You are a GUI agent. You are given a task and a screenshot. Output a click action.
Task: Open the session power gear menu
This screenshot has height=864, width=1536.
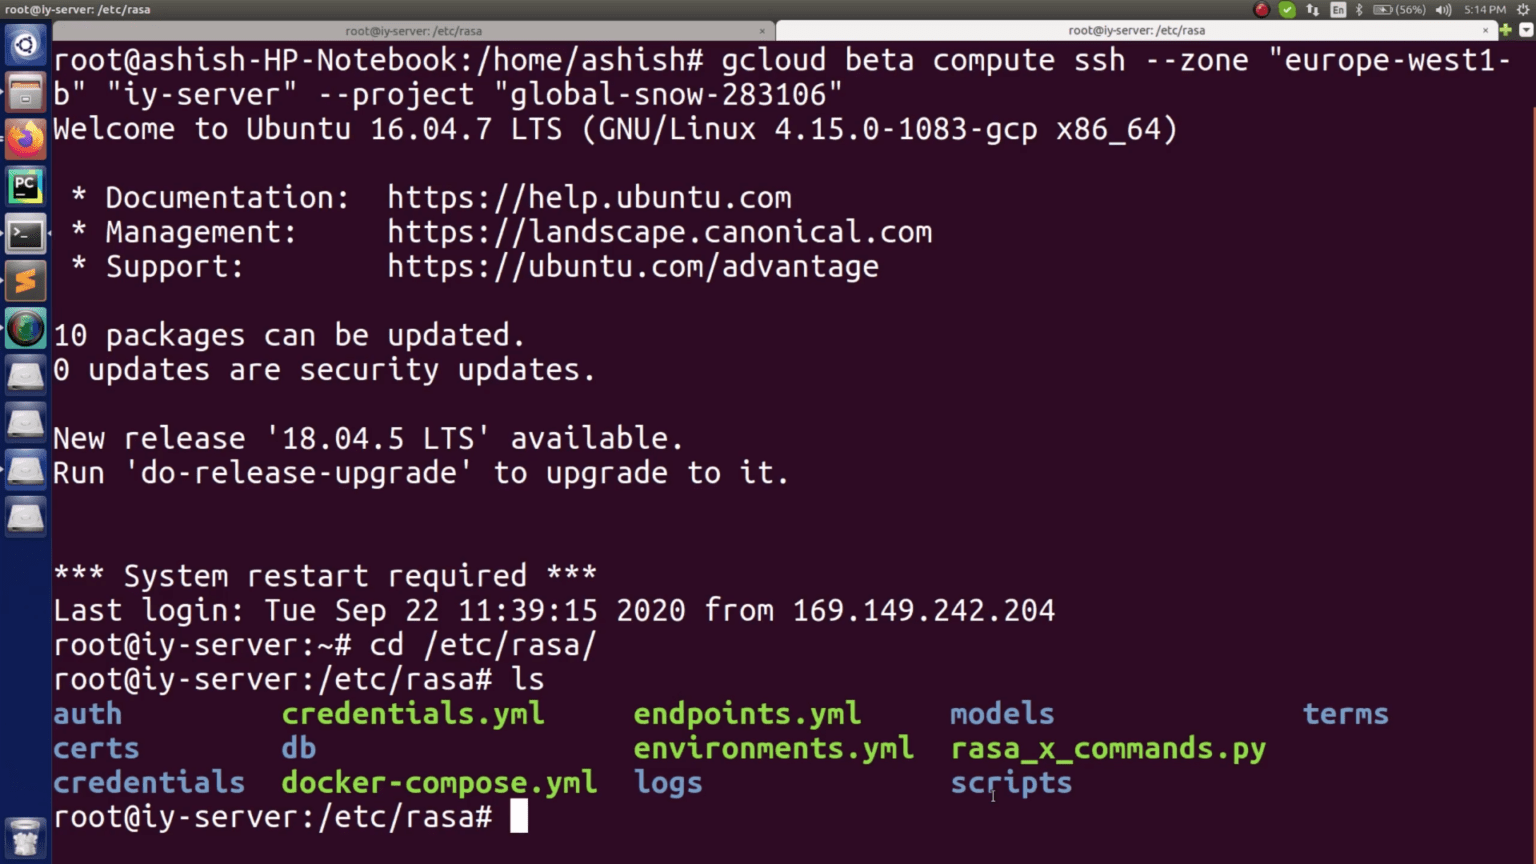pyautogui.click(x=1523, y=9)
